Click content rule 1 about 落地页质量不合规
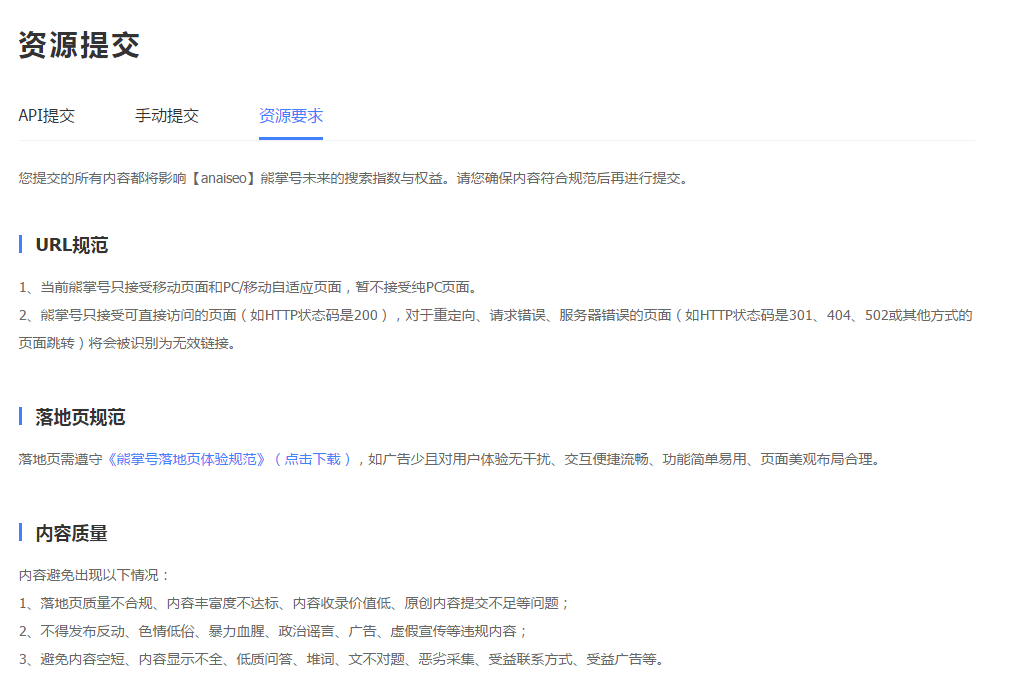Viewport: 1009px width, 700px height. pyautogui.click(x=294, y=604)
